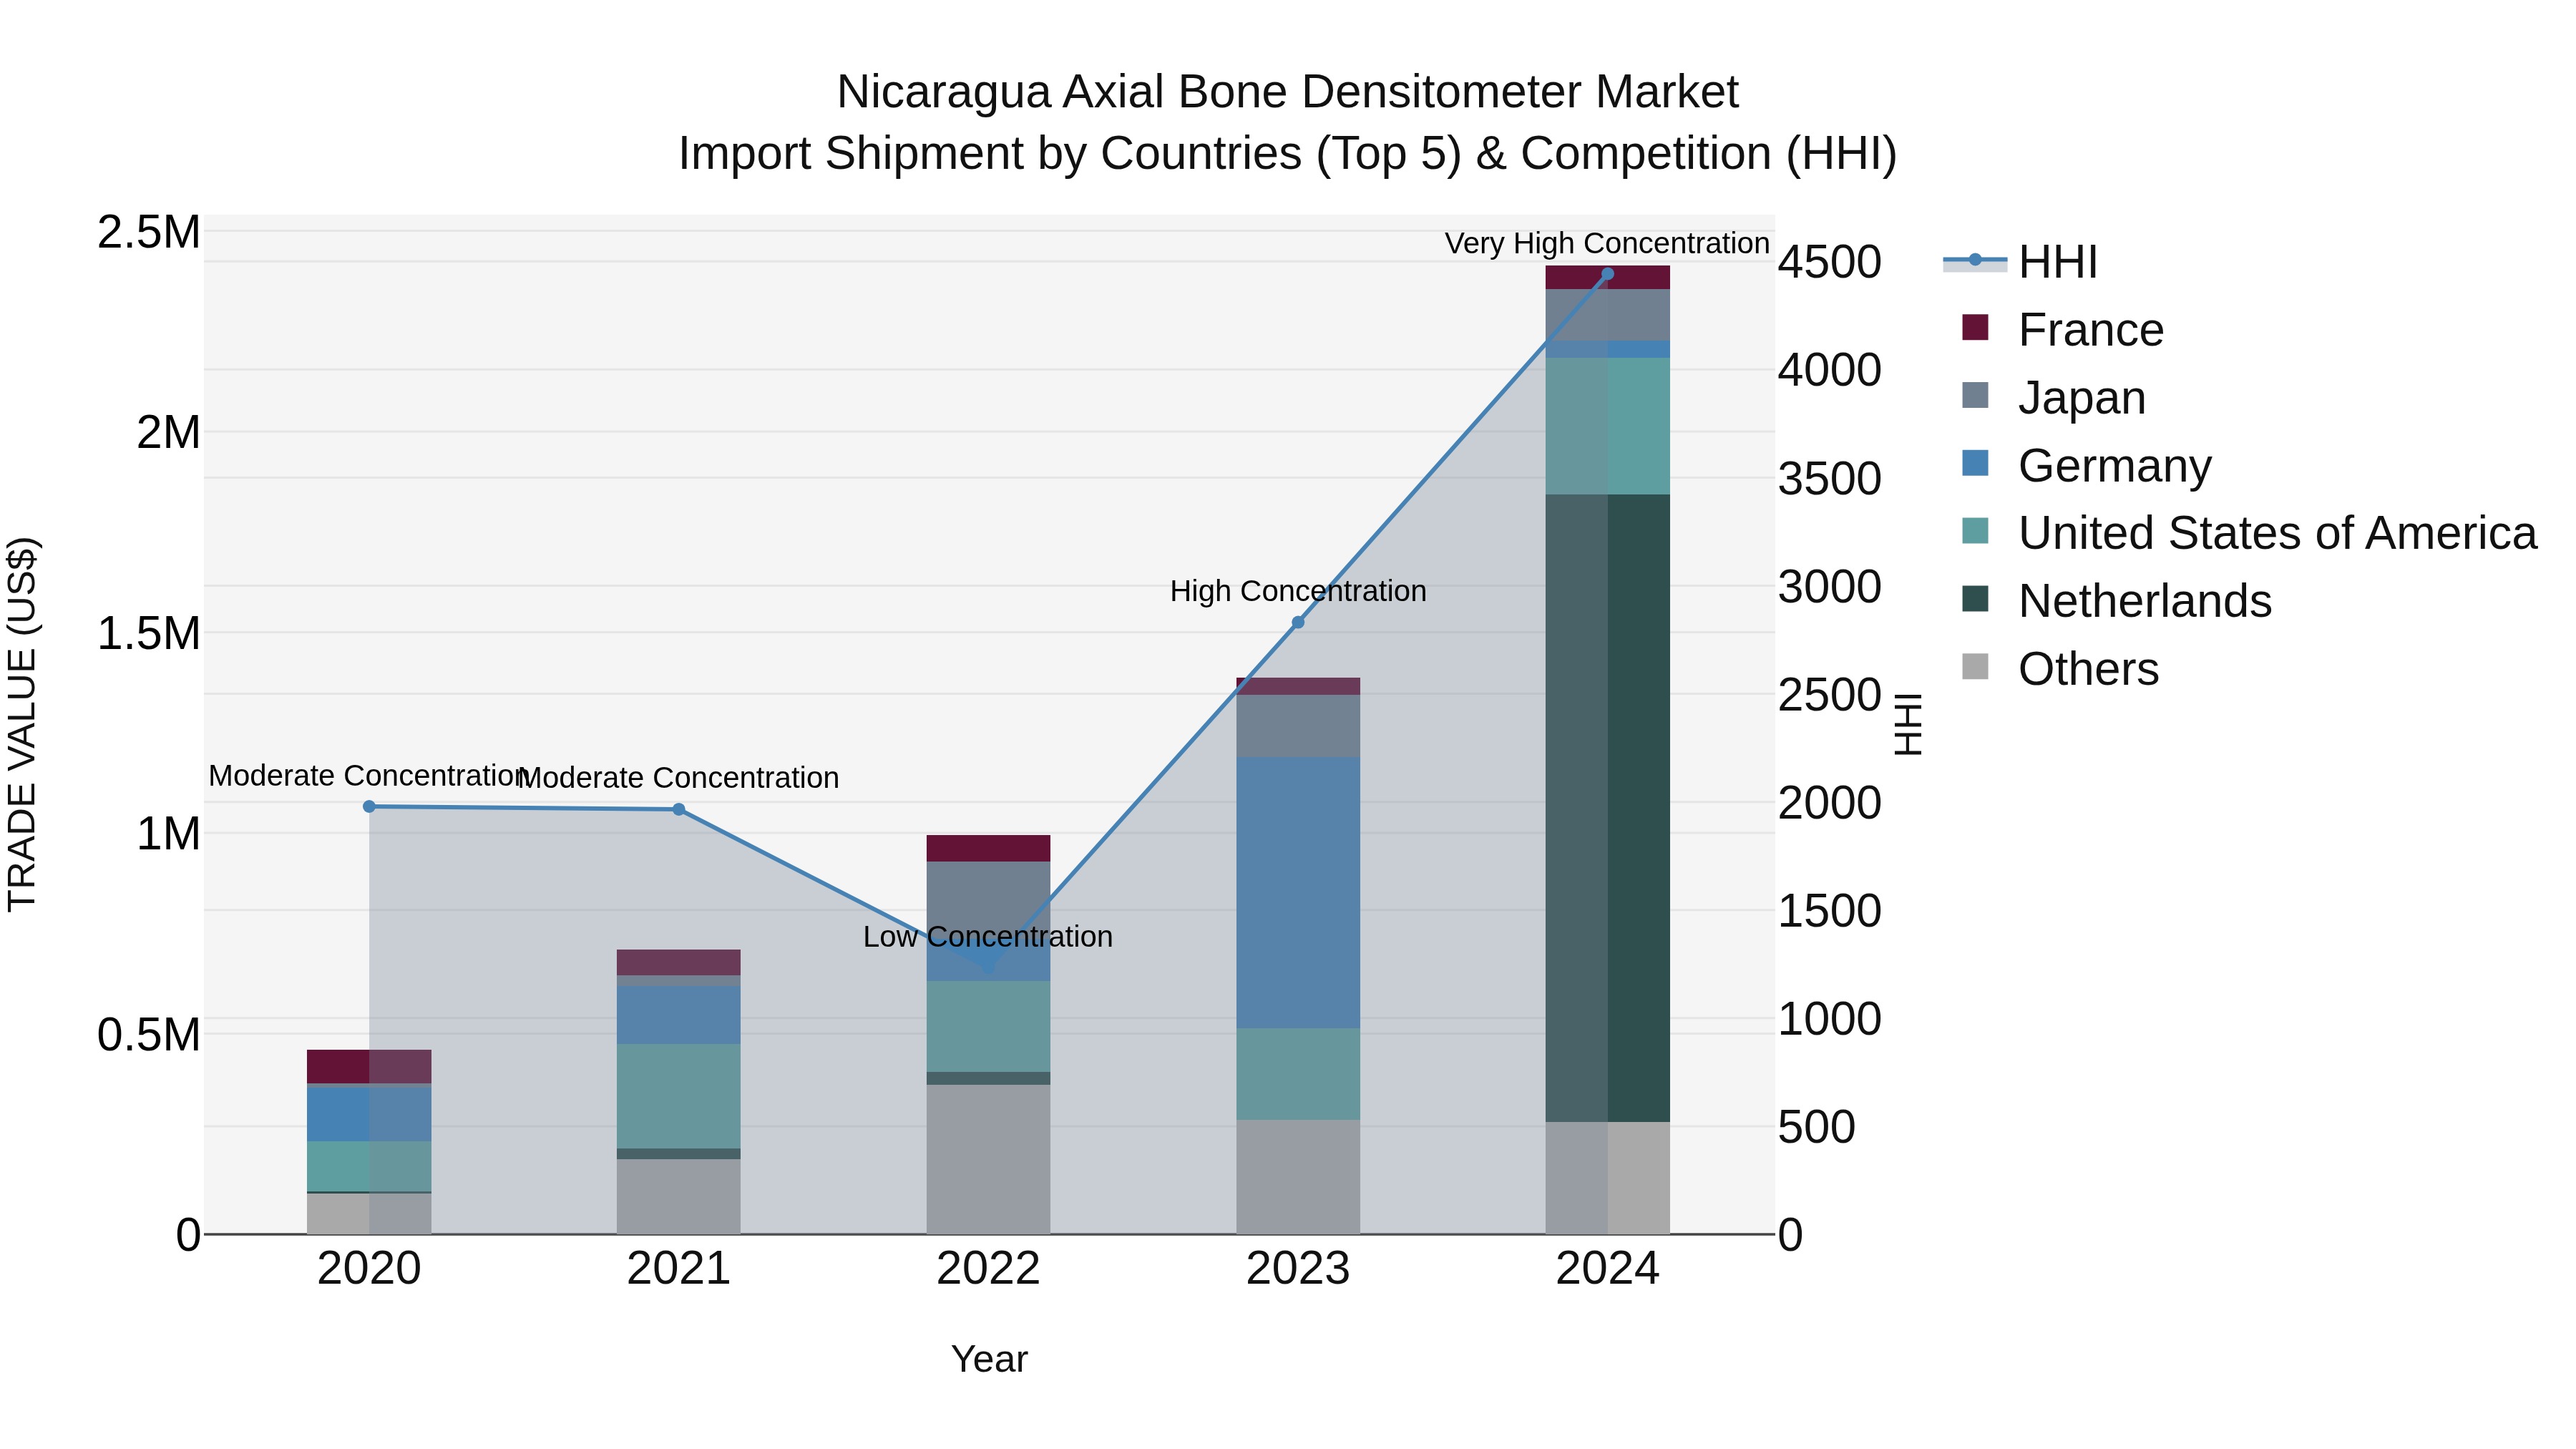This screenshot has height=1449, width=2576.
Task: Click the right-side 'HHI' axis title
Action: click(1909, 724)
